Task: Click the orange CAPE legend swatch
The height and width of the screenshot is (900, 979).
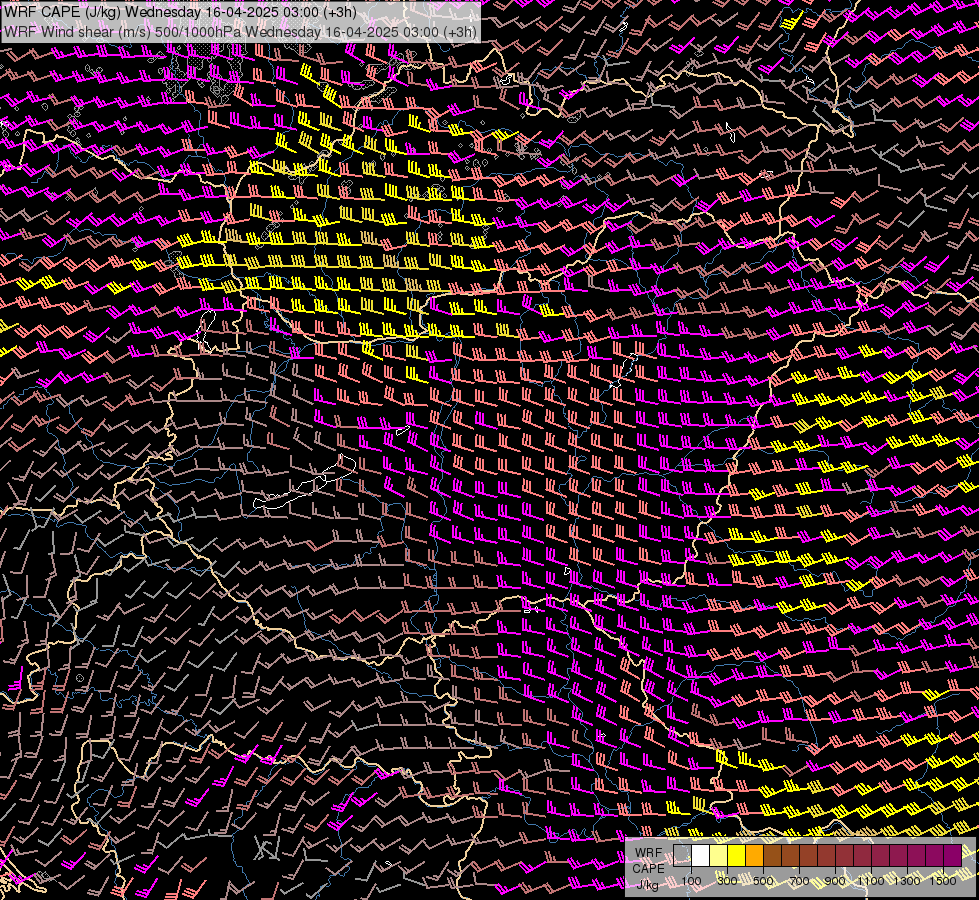Action: pyautogui.click(x=754, y=855)
